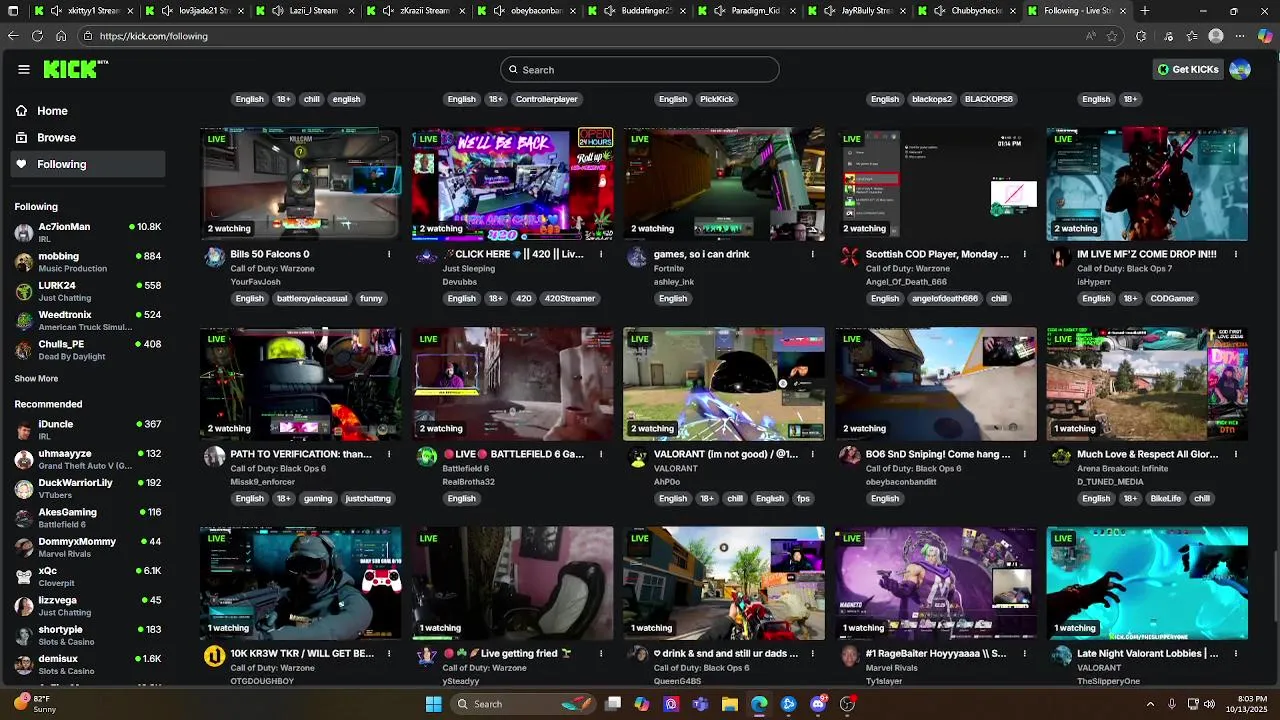
Task: Click the Search Kick input field
Action: coord(640,70)
